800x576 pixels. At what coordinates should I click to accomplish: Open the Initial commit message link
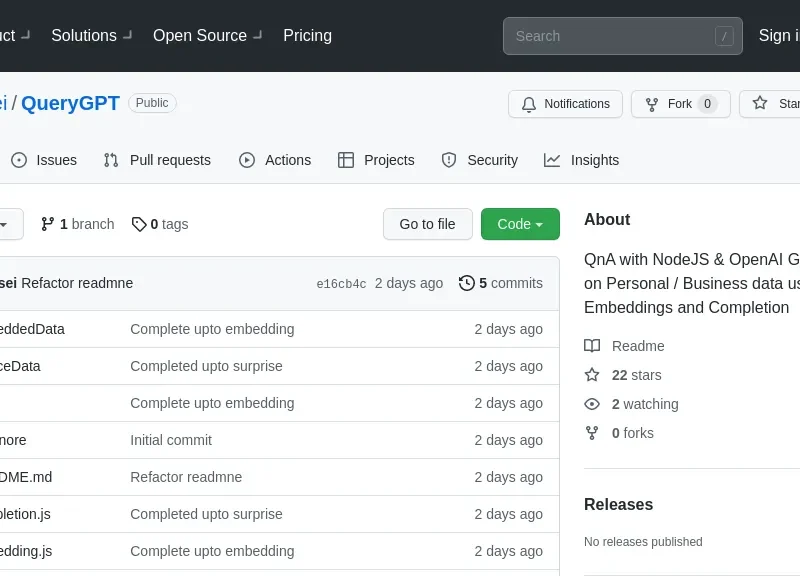171,440
